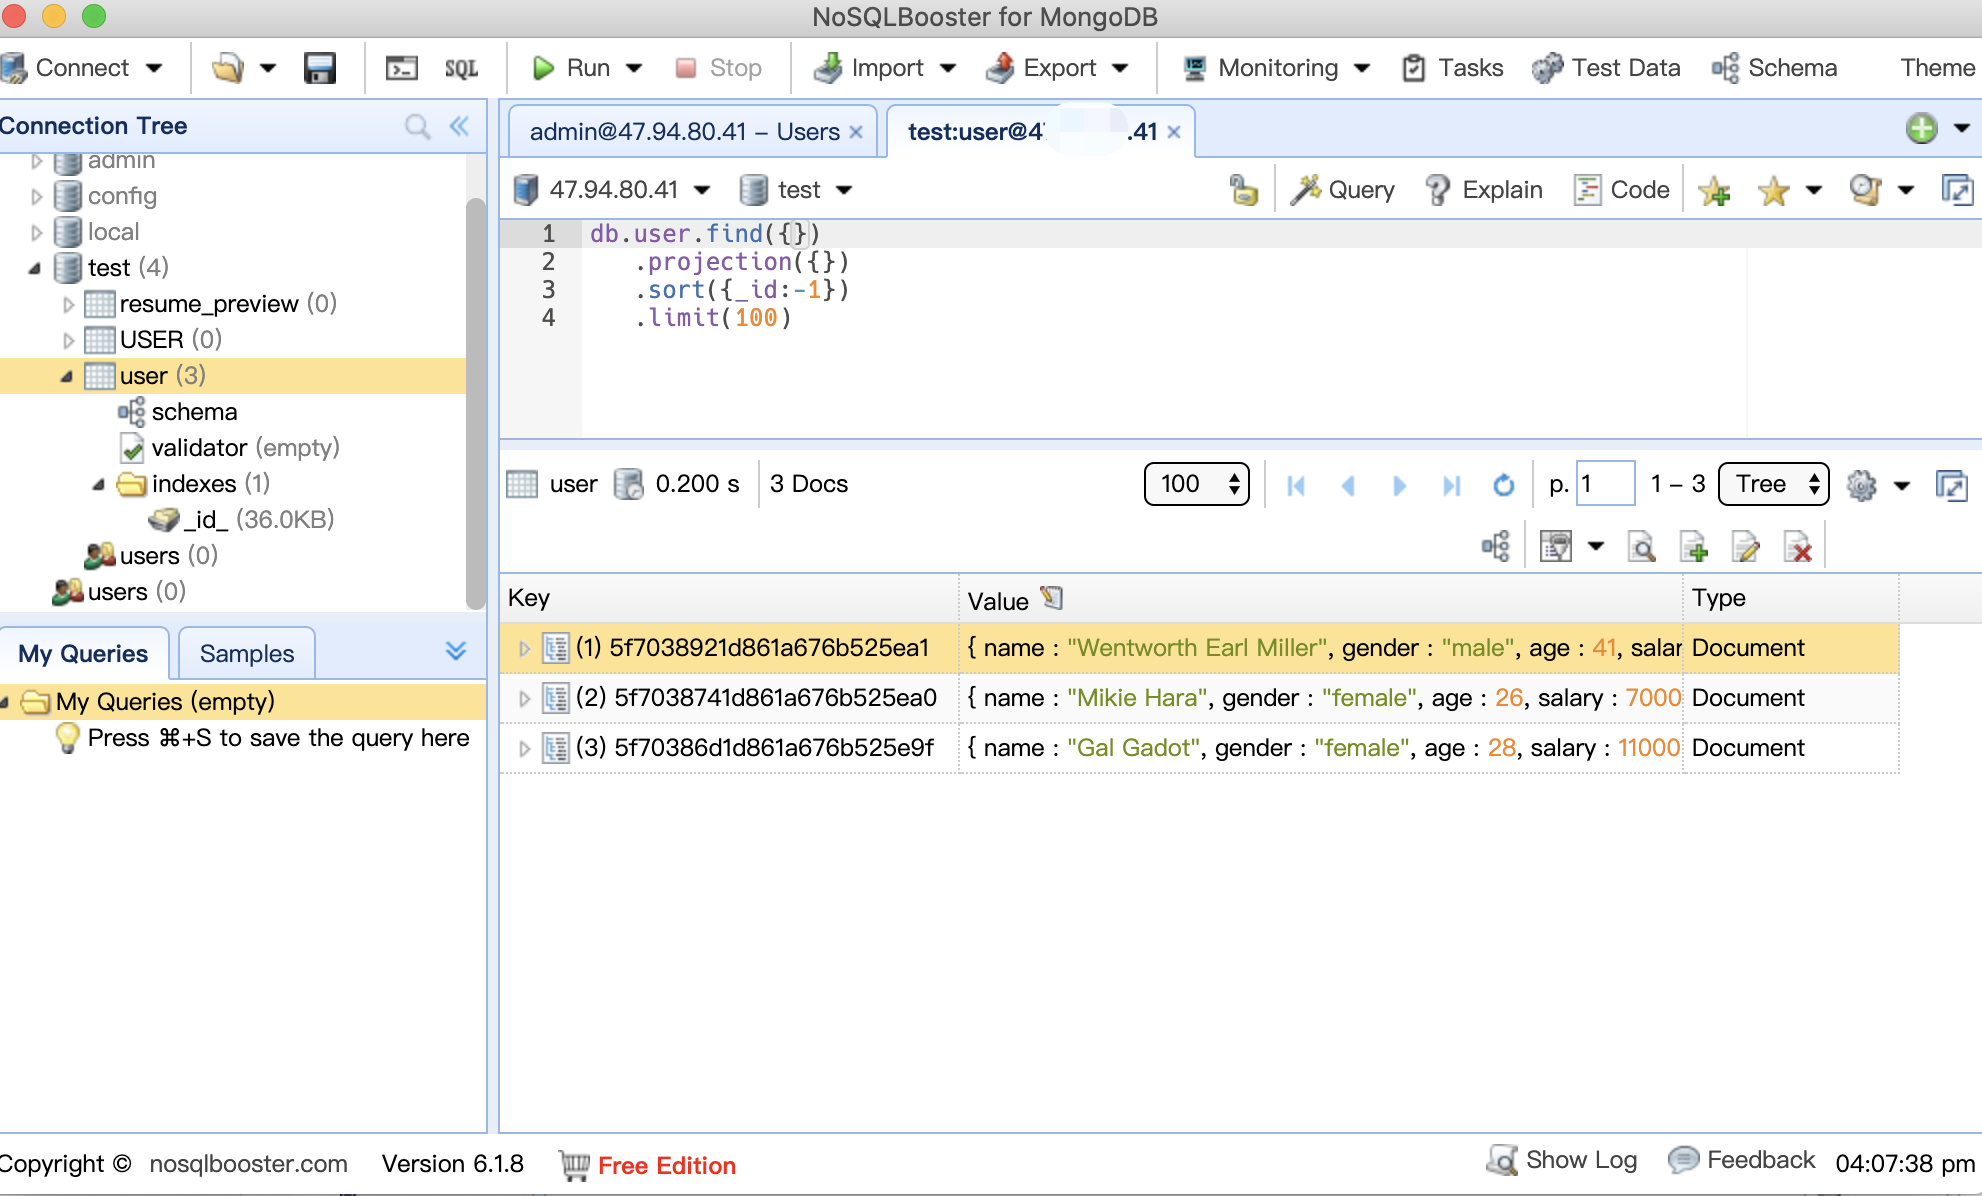Screen dimensions: 1982x1196
Task: Expand the config database node
Action: (x=37, y=196)
